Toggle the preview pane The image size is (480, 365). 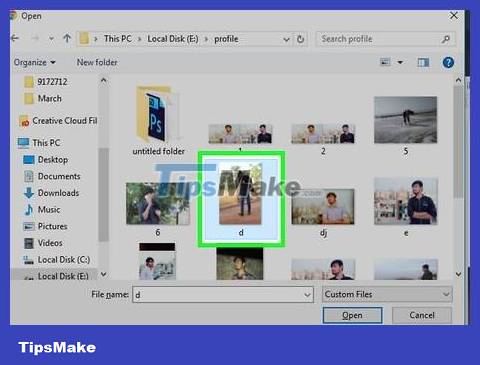[x=423, y=62]
